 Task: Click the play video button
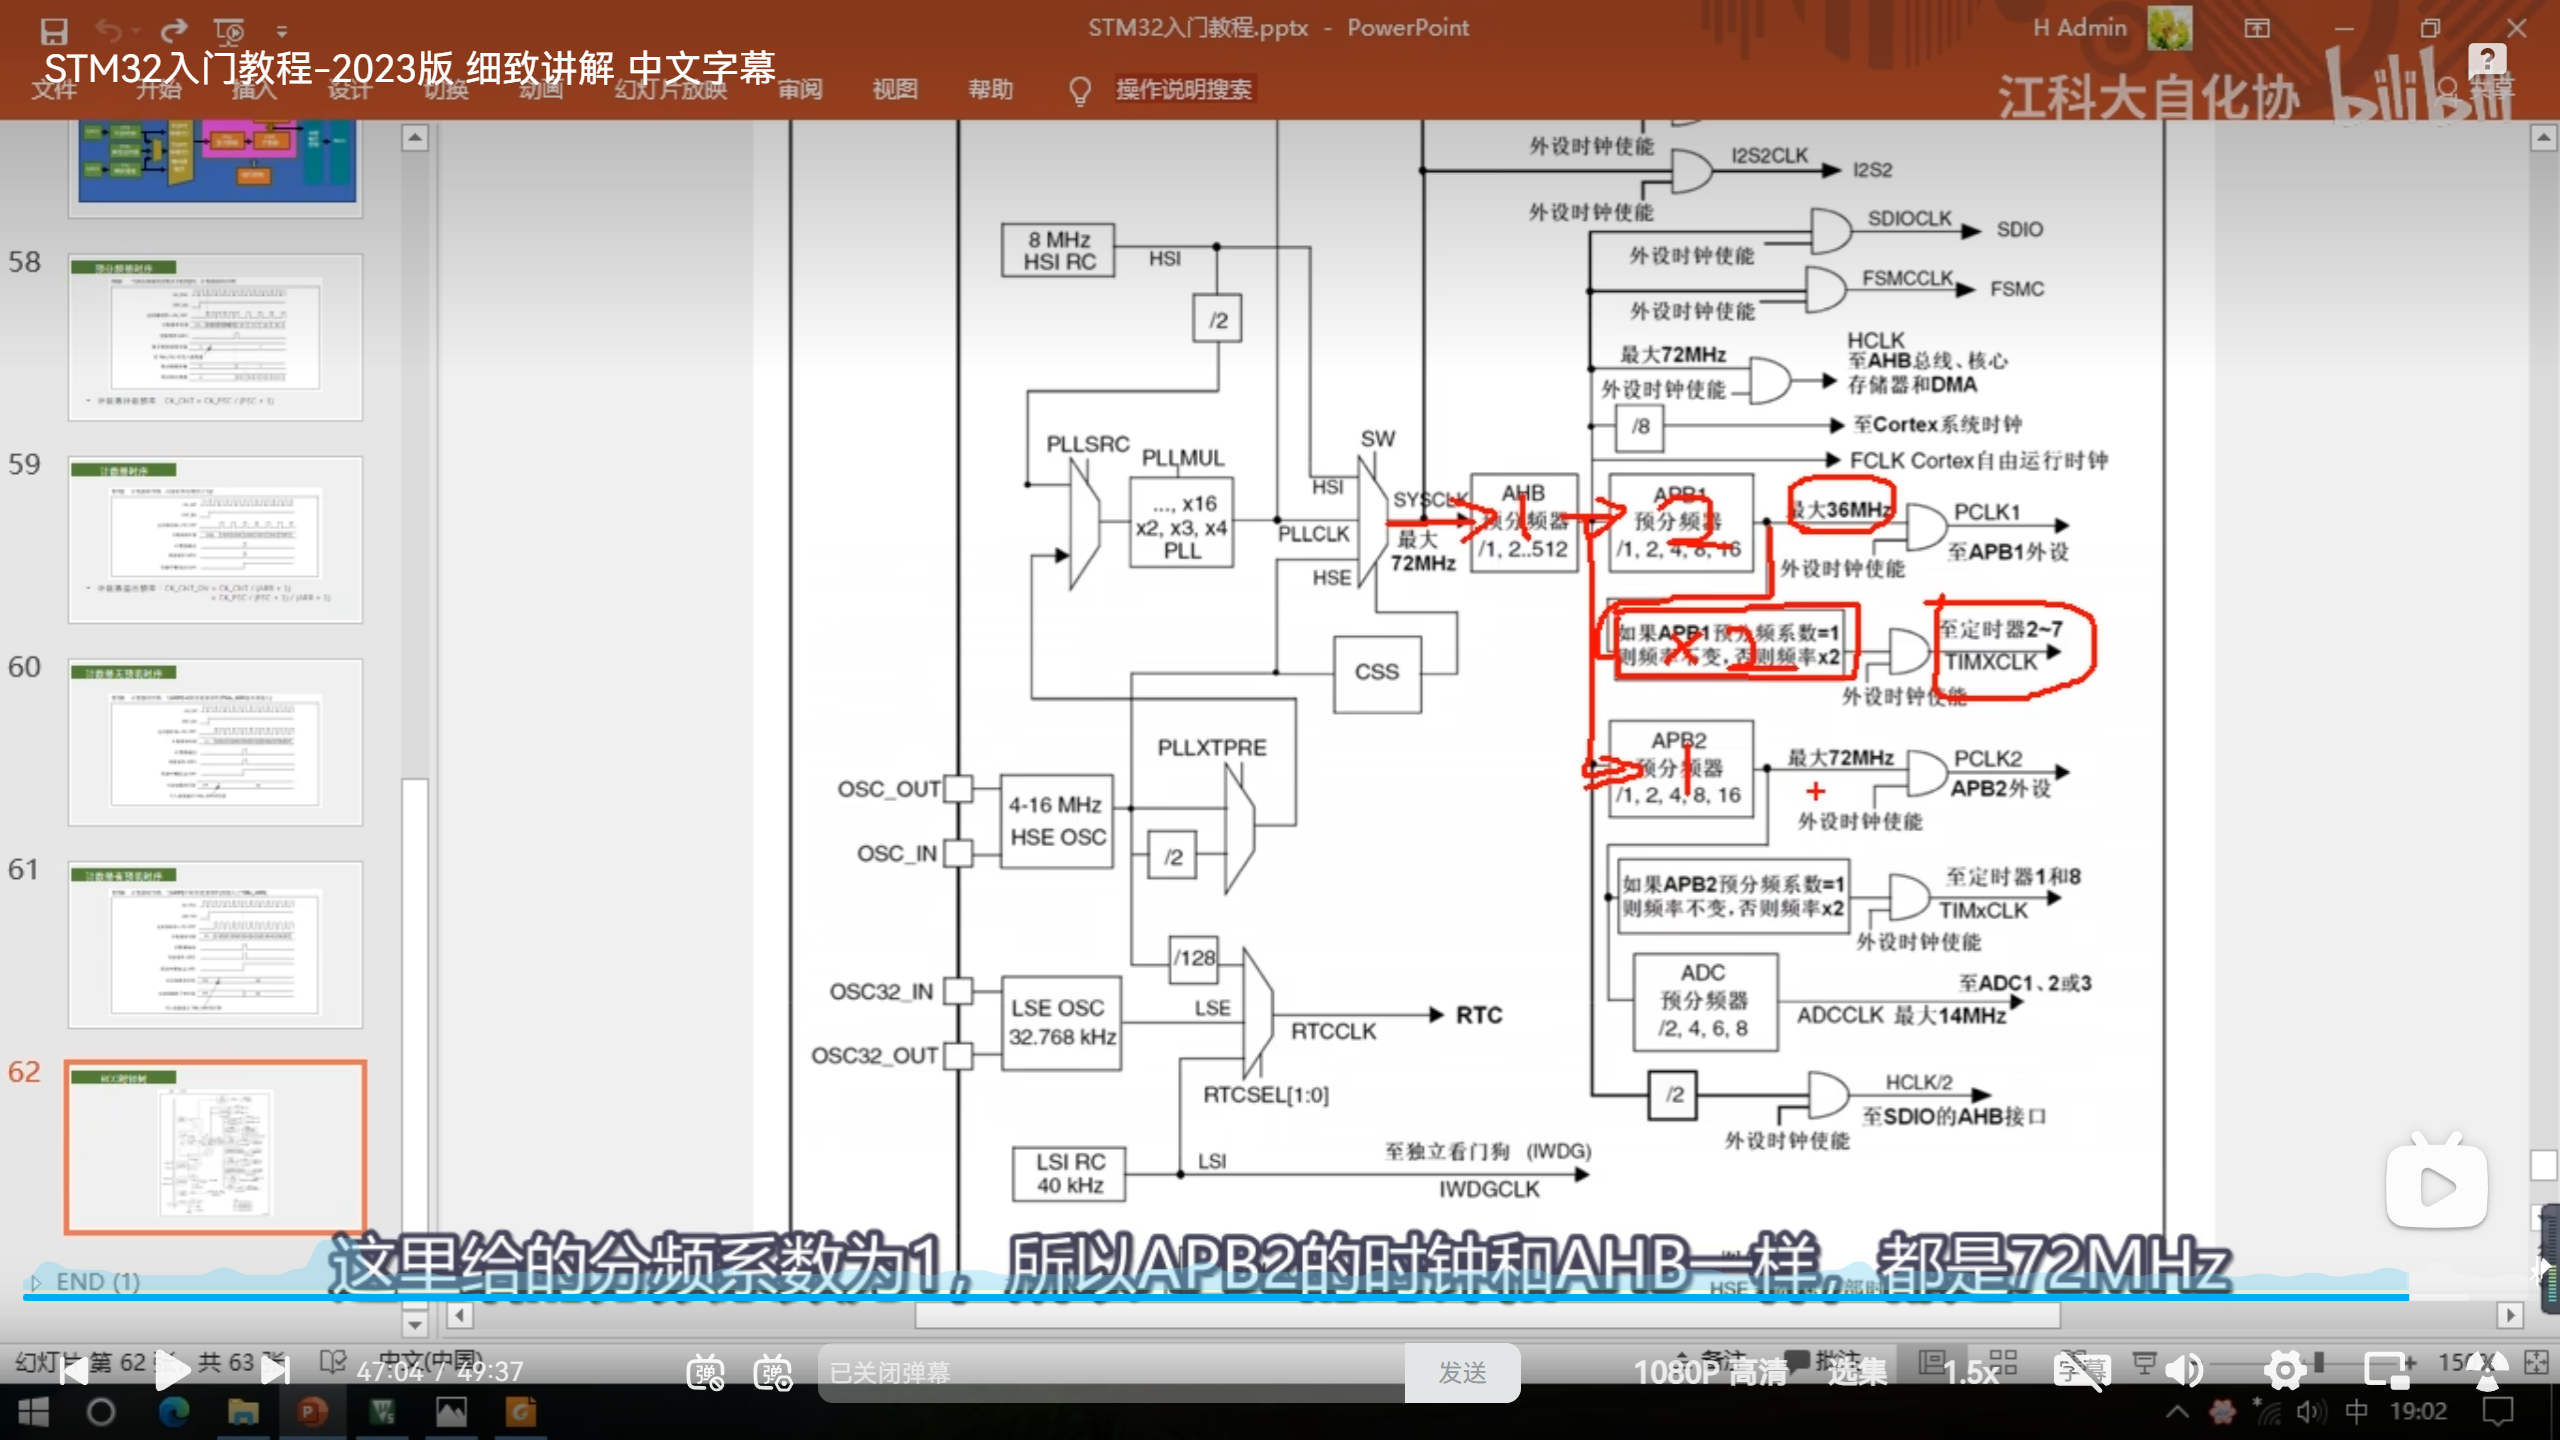pos(171,1371)
